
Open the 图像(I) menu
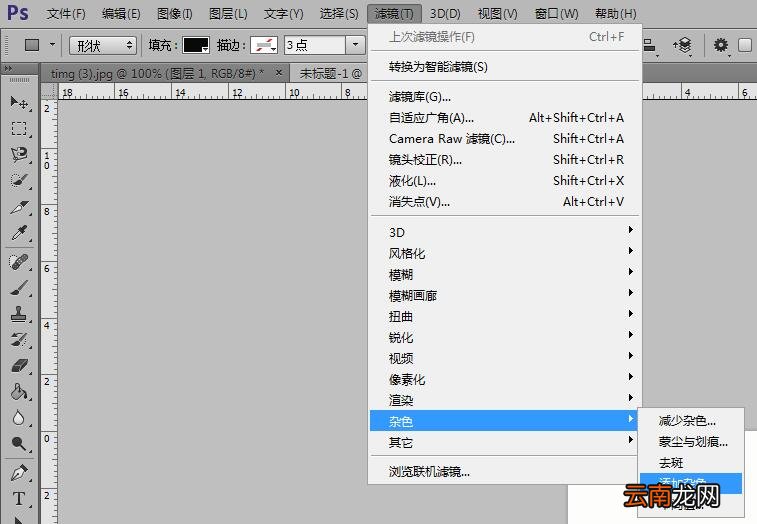point(175,14)
